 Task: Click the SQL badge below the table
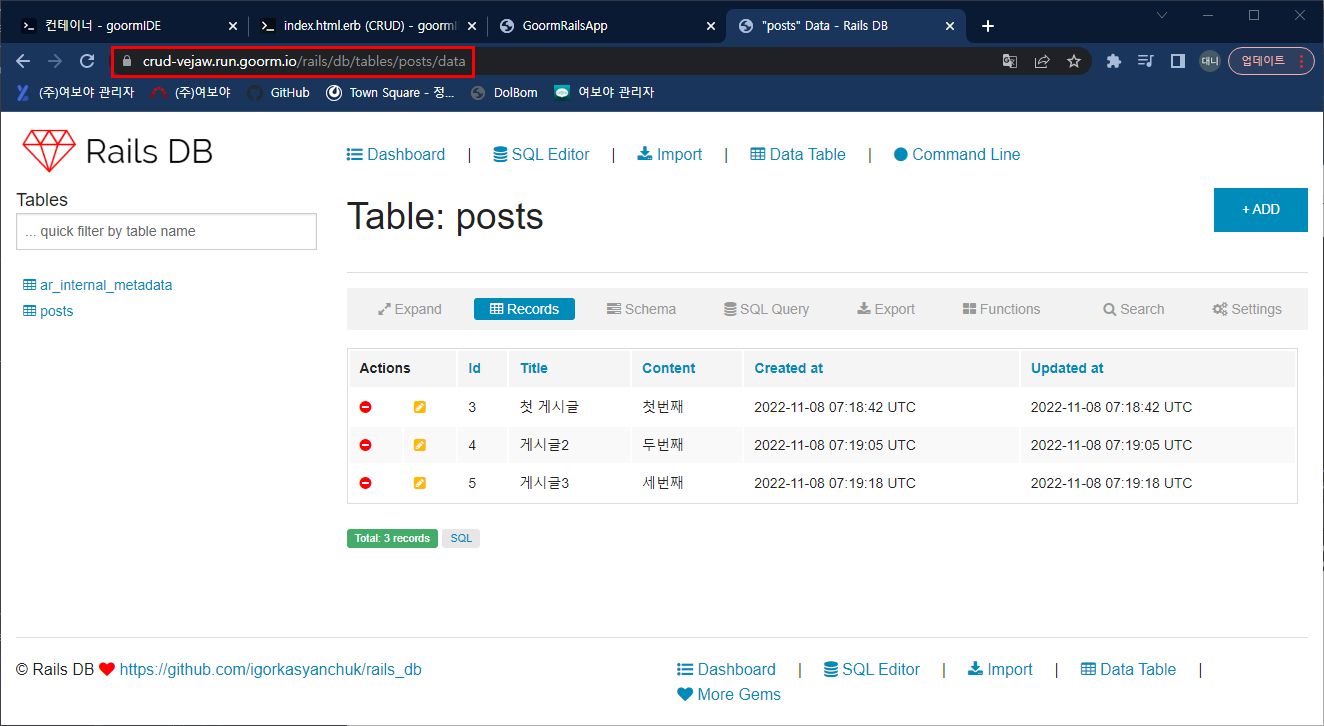point(461,538)
